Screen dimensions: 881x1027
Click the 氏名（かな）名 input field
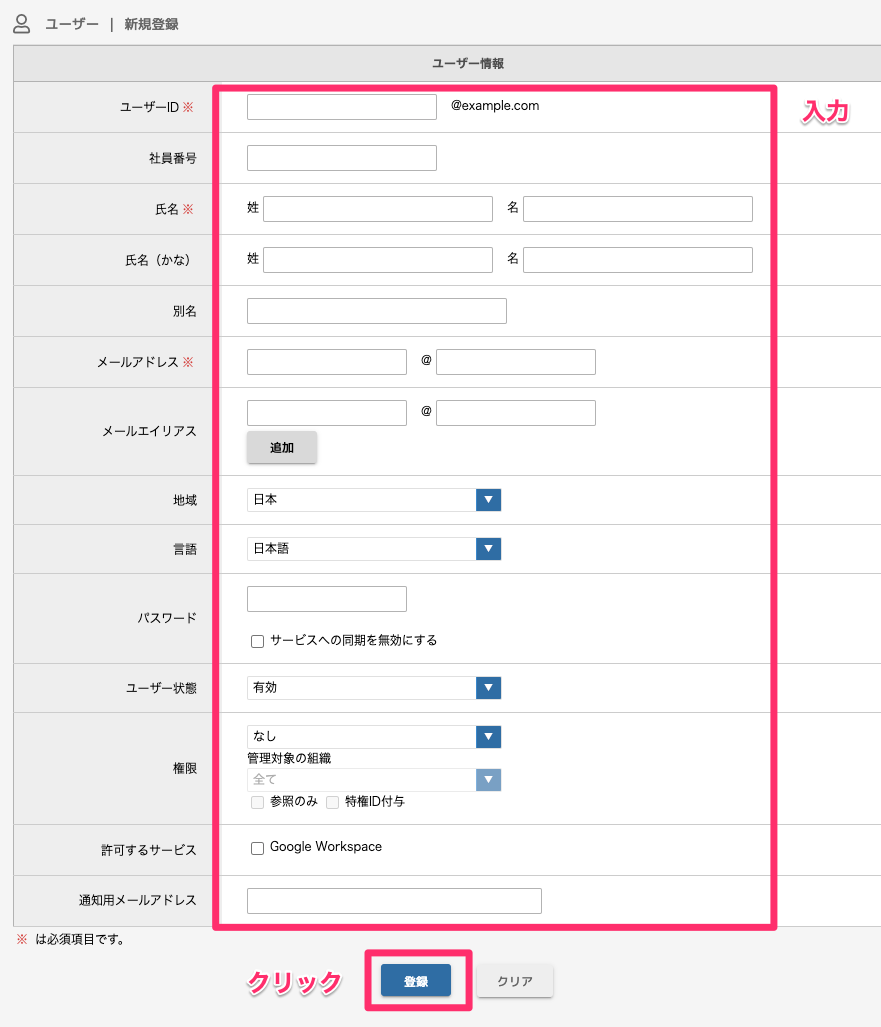[637, 260]
